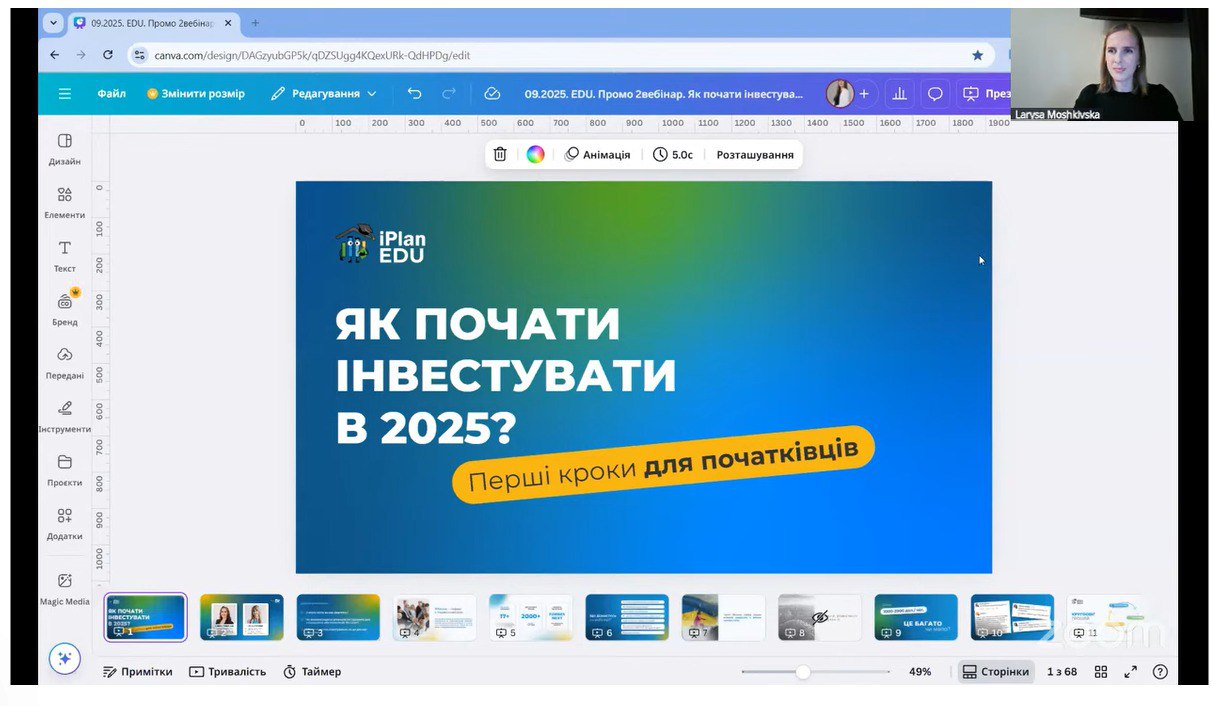Expand the Редагування mode dropdown
The image size is (1212, 706).
[x=324, y=93]
